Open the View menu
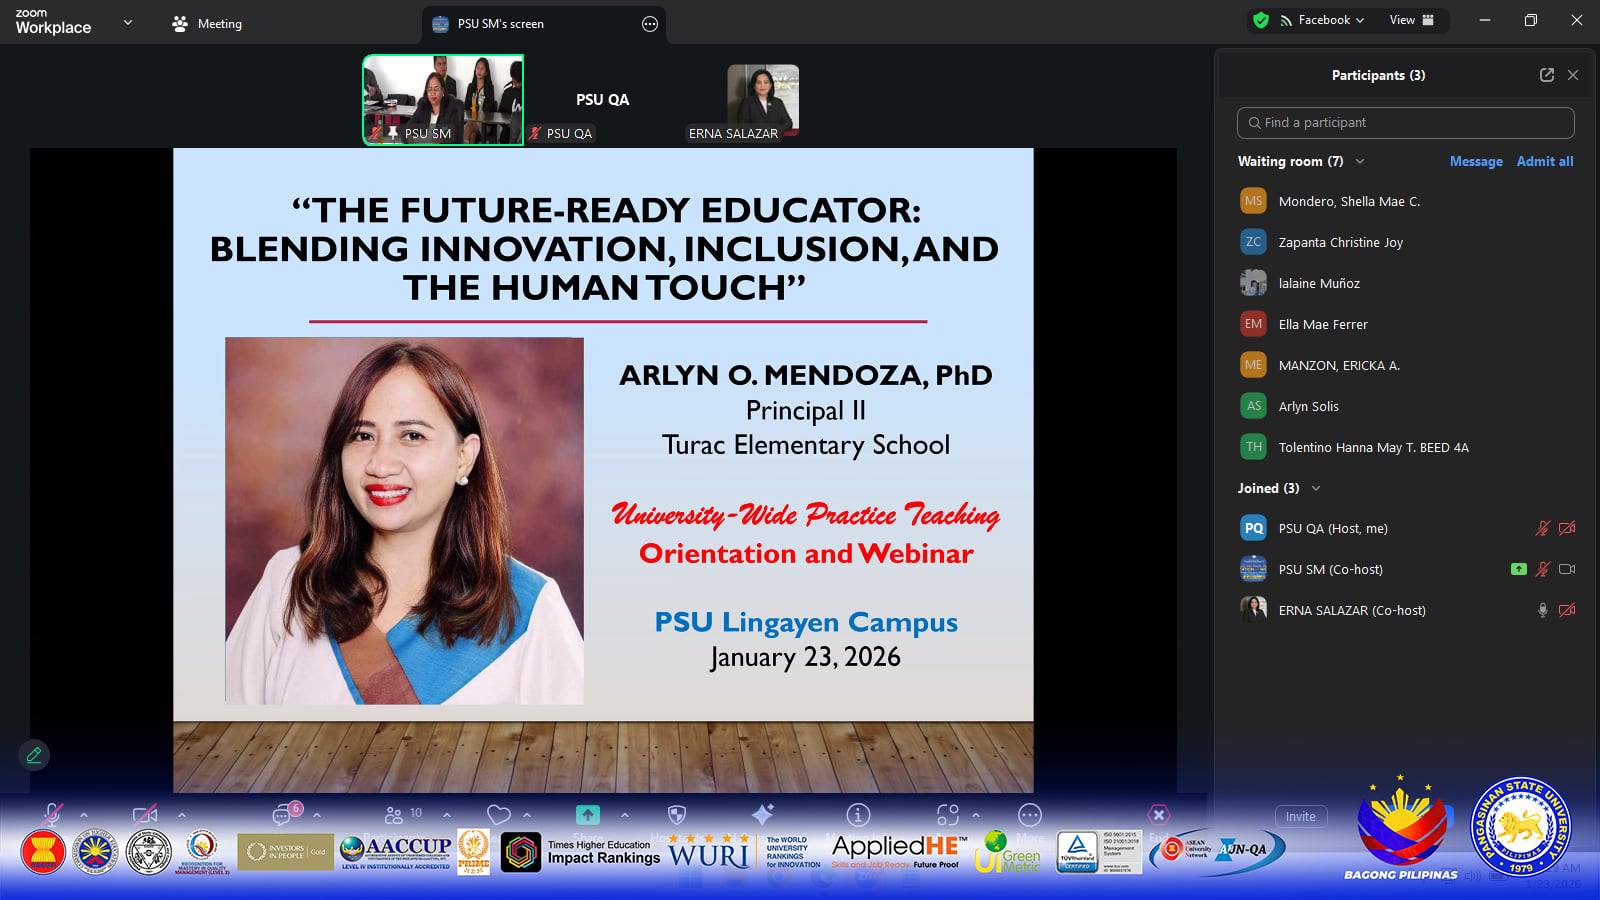Viewport: 1600px width, 900px height. point(1411,20)
